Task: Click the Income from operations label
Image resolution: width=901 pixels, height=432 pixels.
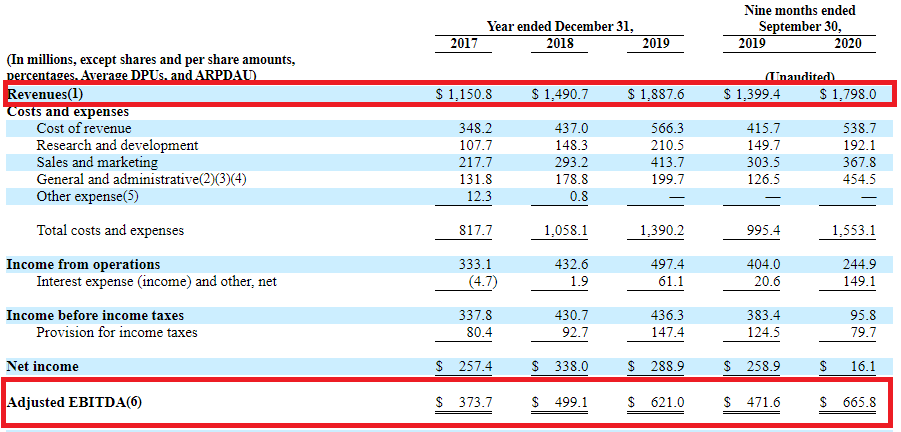Action: point(83,265)
